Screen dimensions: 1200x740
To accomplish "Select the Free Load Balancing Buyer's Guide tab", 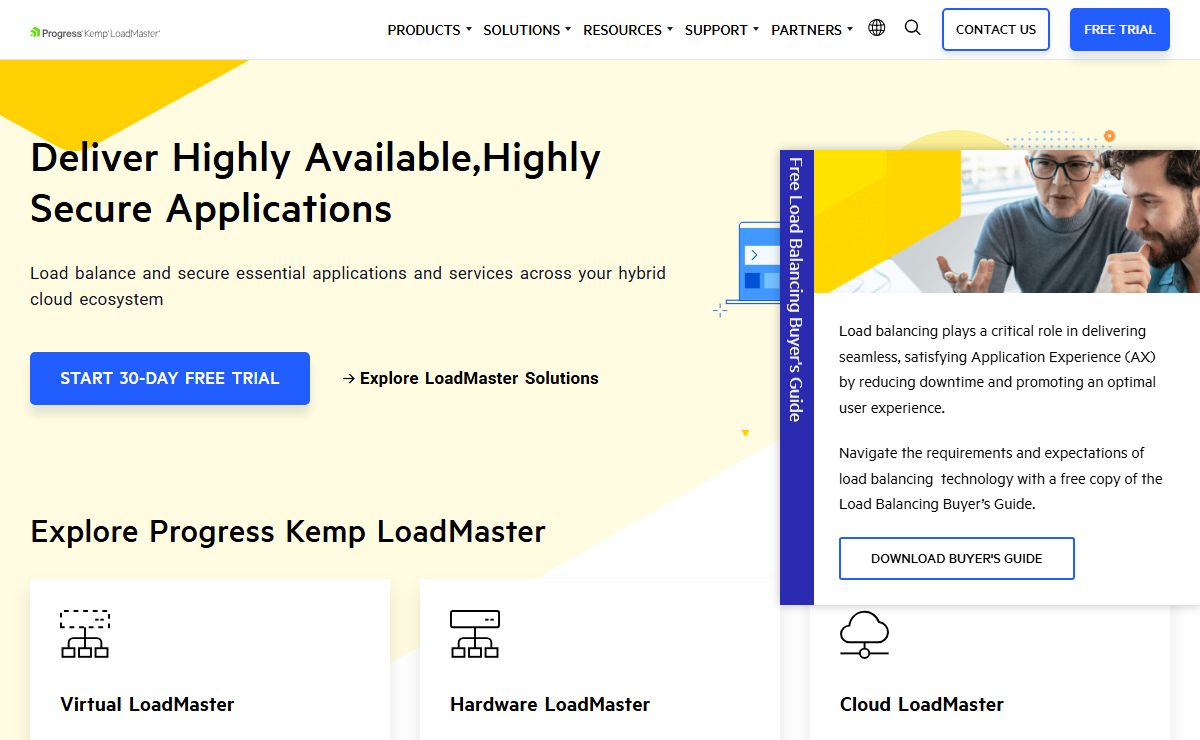I will tap(797, 378).
